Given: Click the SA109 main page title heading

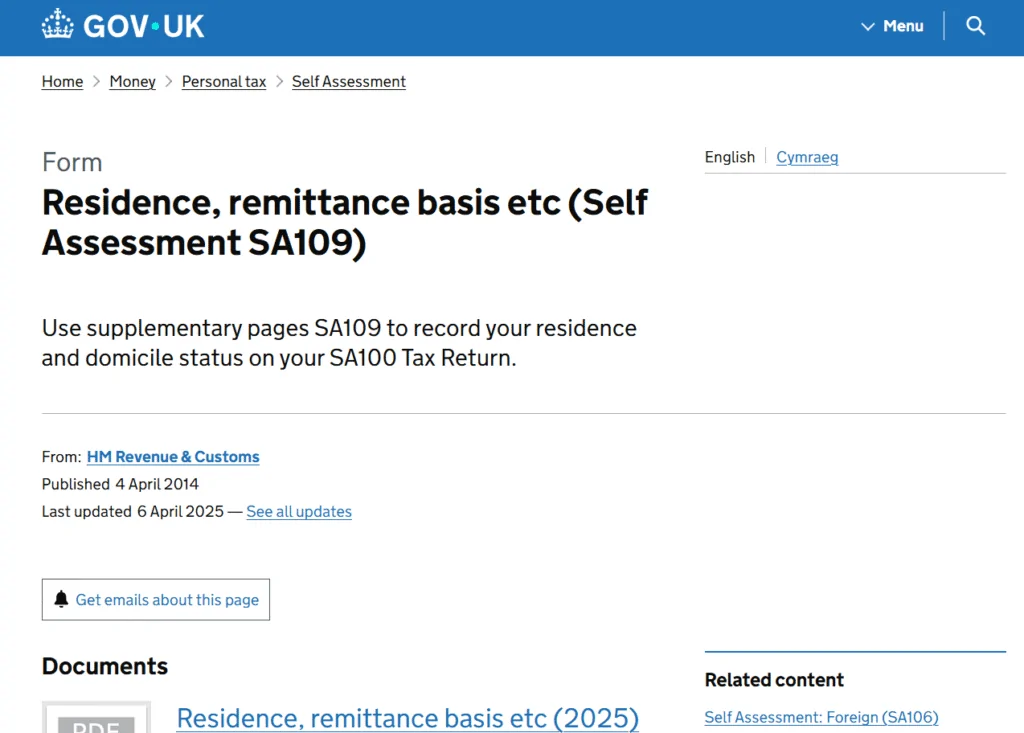Looking at the screenshot, I should pyautogui.click(x=345, y=222).
